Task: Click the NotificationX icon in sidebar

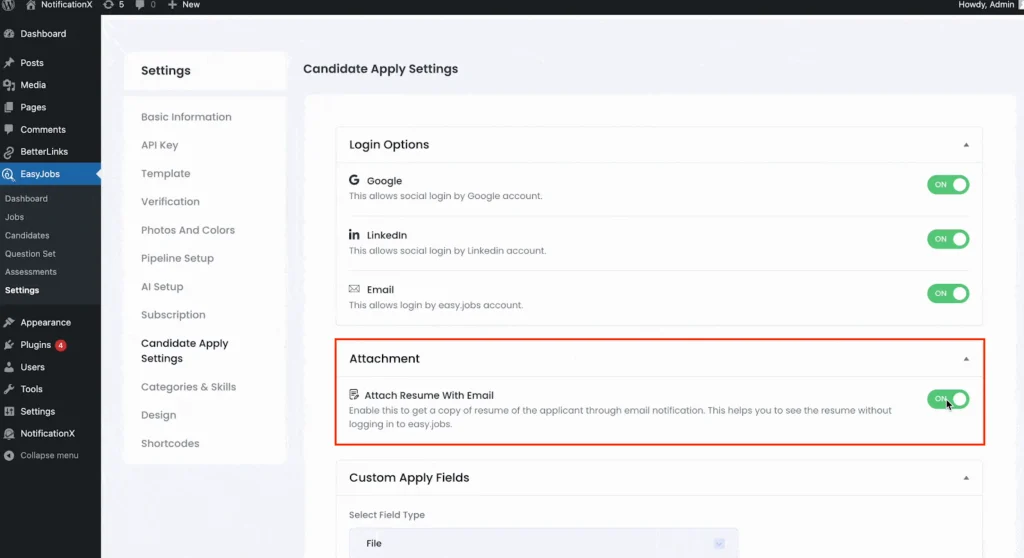Action: (9, 433)
